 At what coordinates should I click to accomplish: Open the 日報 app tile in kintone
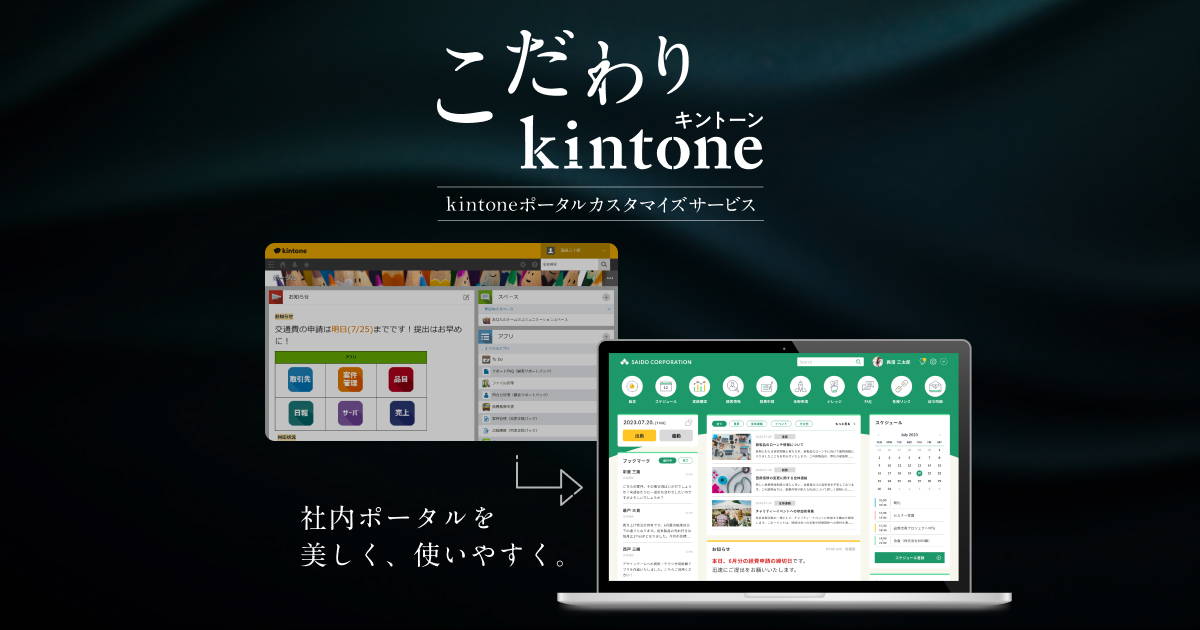[x=300, y=414]
